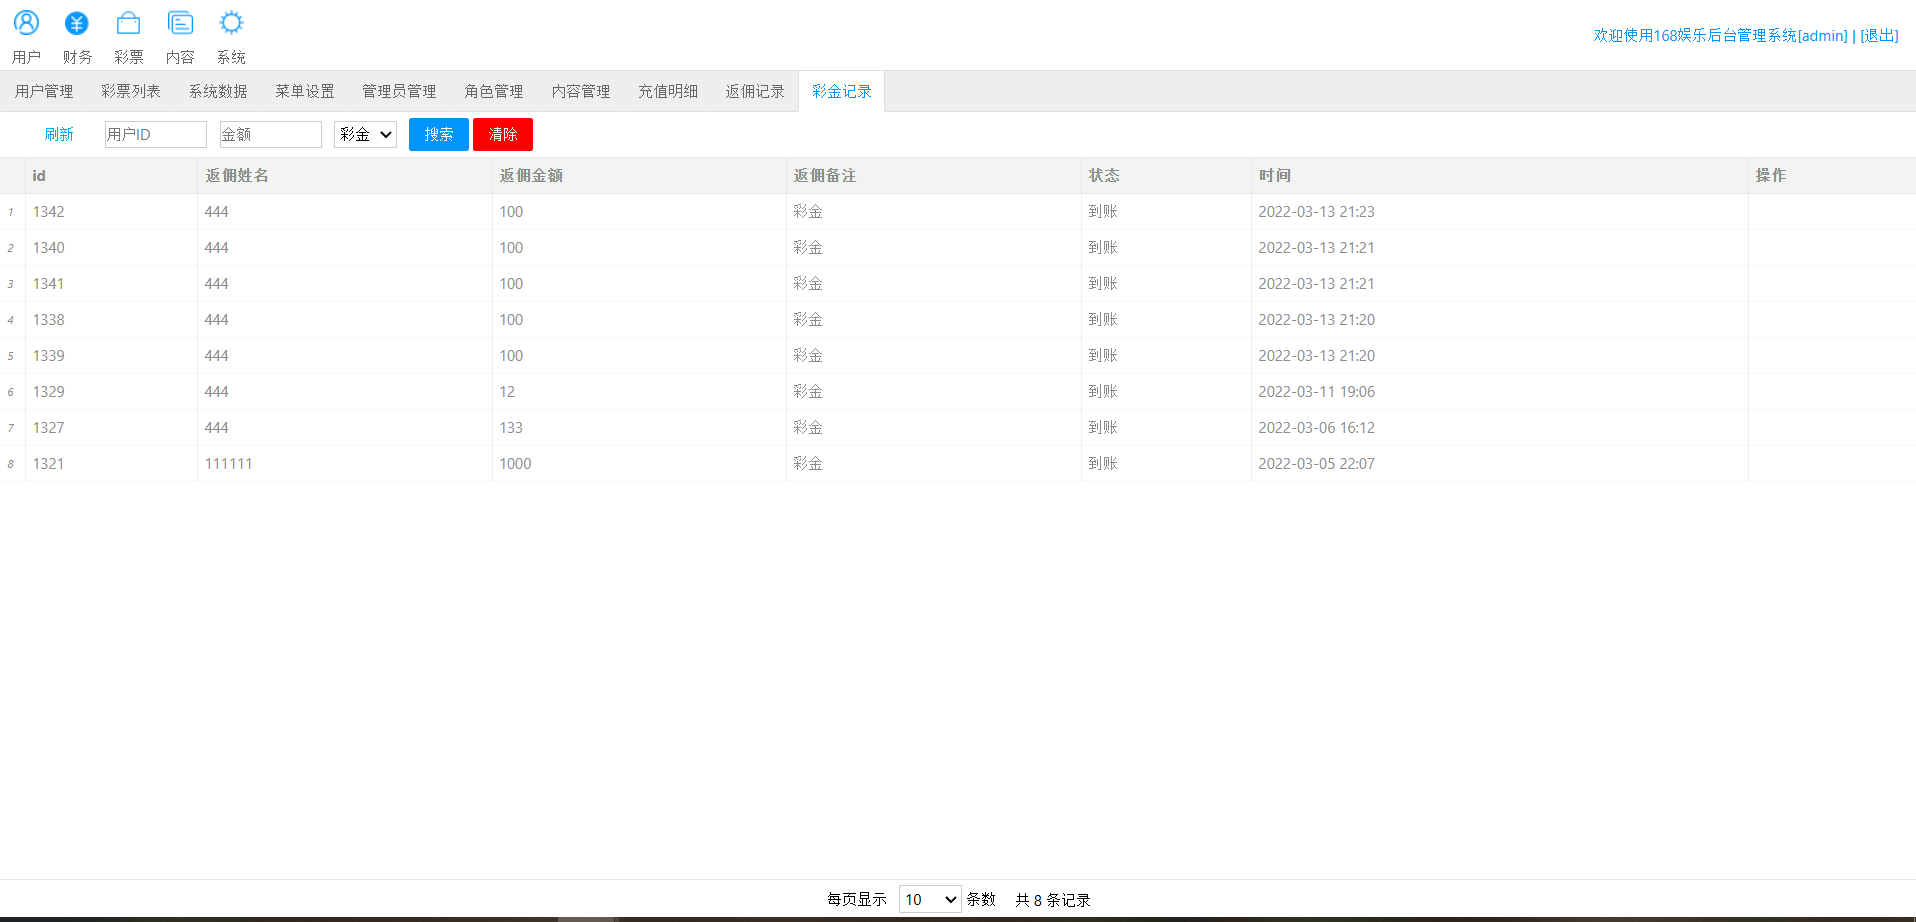Click the timestamp 2022-03-05 22:07
Image resolution: width=1916 pixels, height=922 pixels.
point(1316,463)
